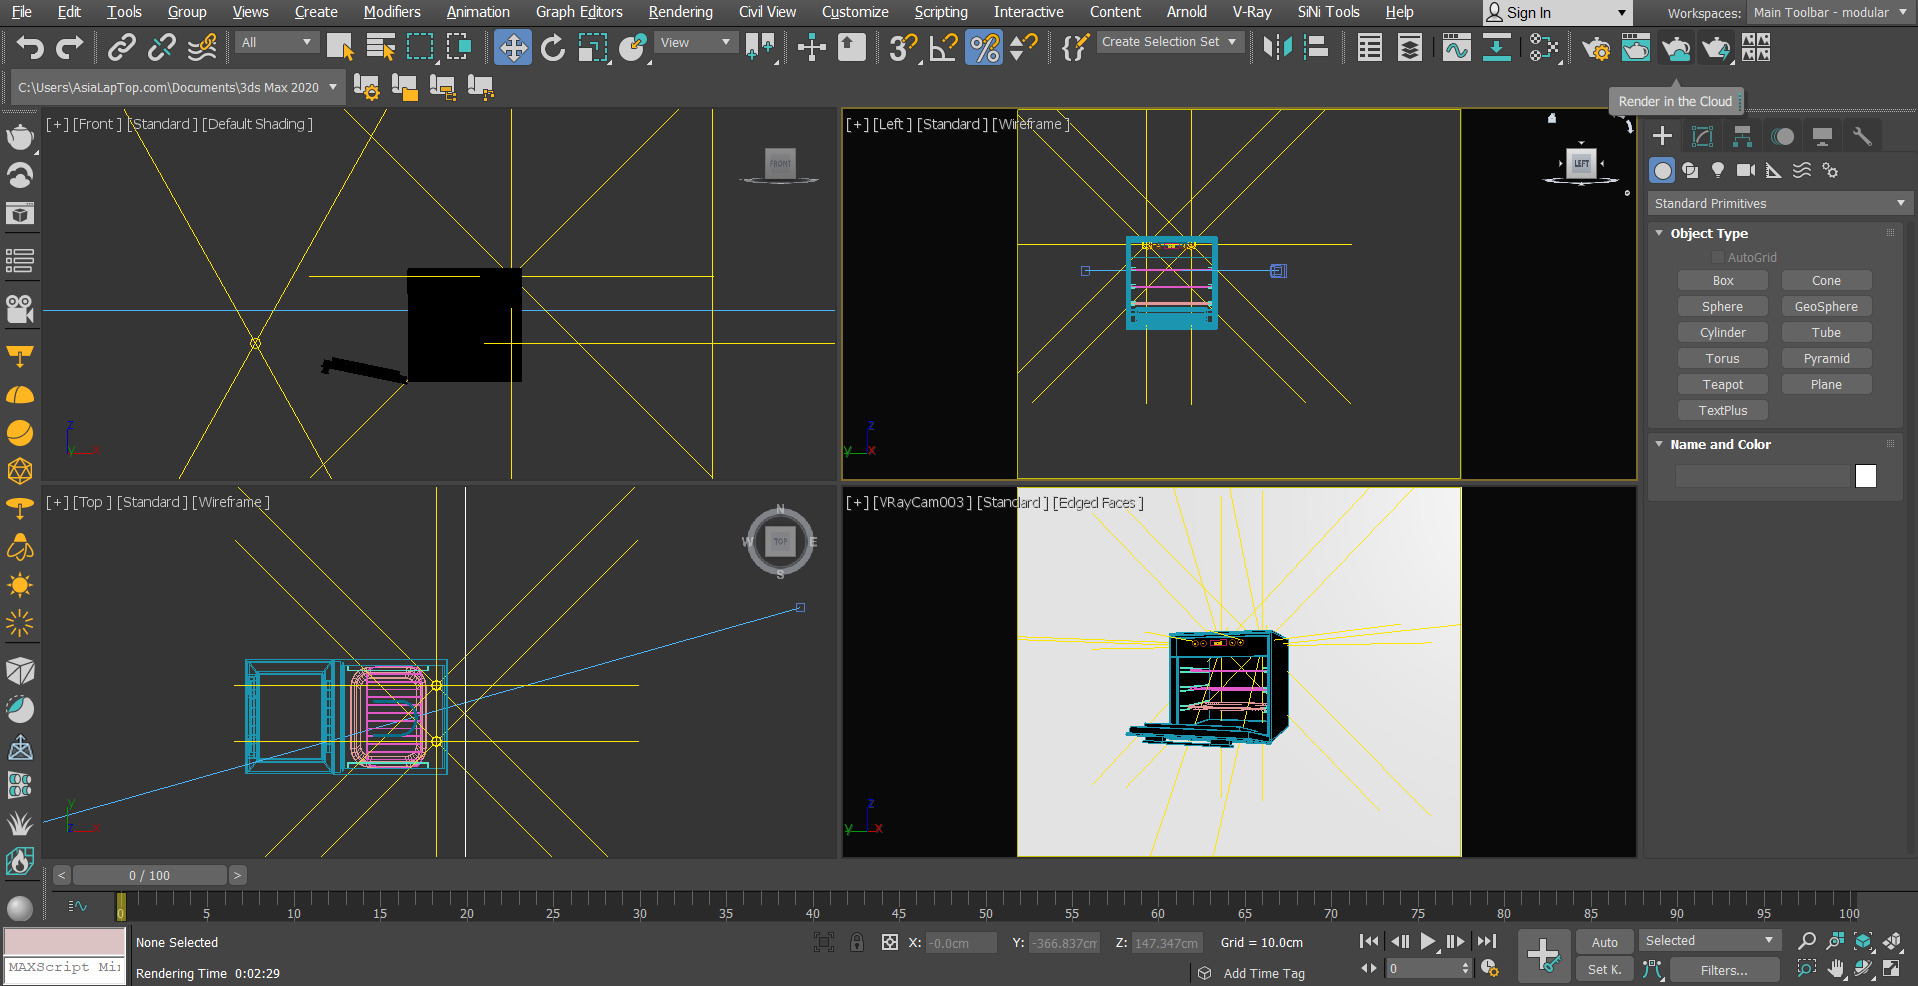Image resolution: width=1918 pixels, height=986 pixels.
Task: Click the Mirror tool icon
Action: (1277, 47)
